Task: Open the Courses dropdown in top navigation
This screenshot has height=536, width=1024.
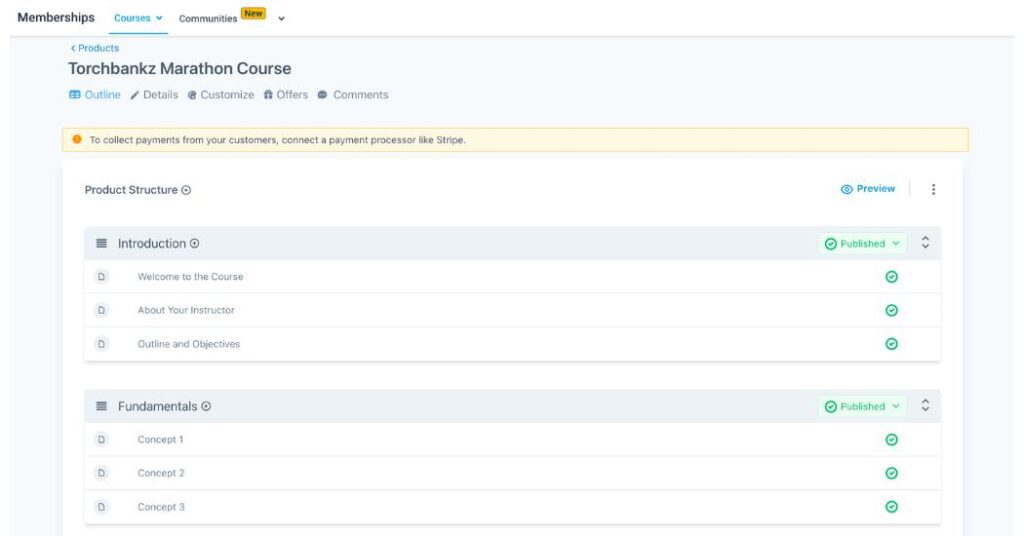Action: [138, 18]
